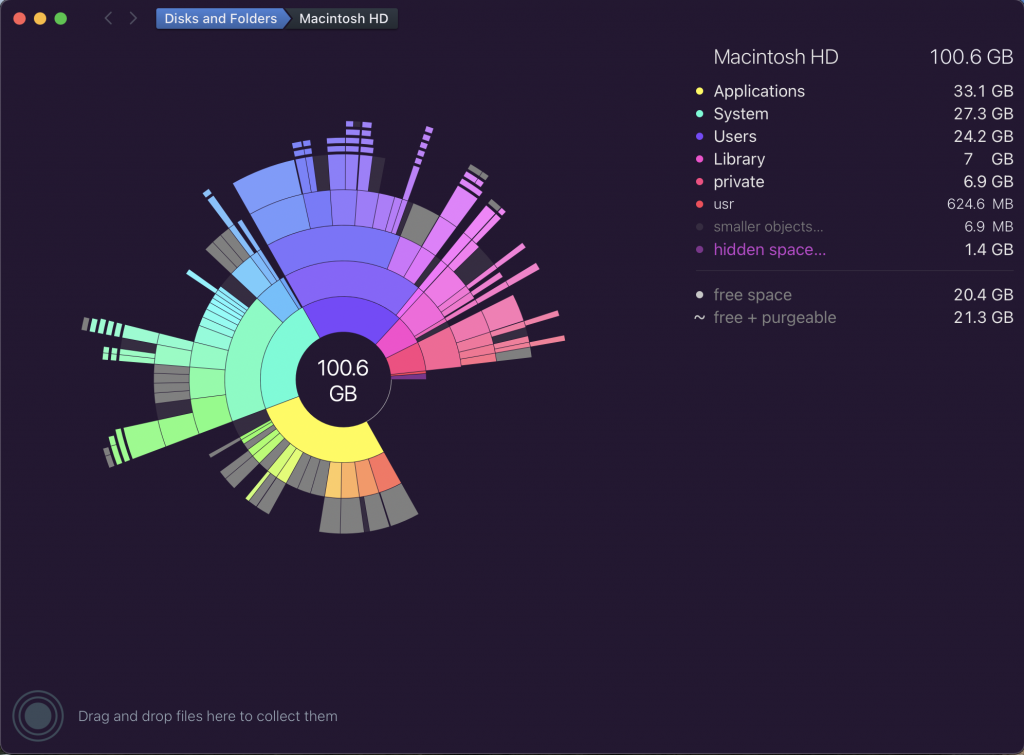The height and width of the screenshot is (755, 1024).
Task: Go forward with the right arrow
Action: click(x=133, y=18)
